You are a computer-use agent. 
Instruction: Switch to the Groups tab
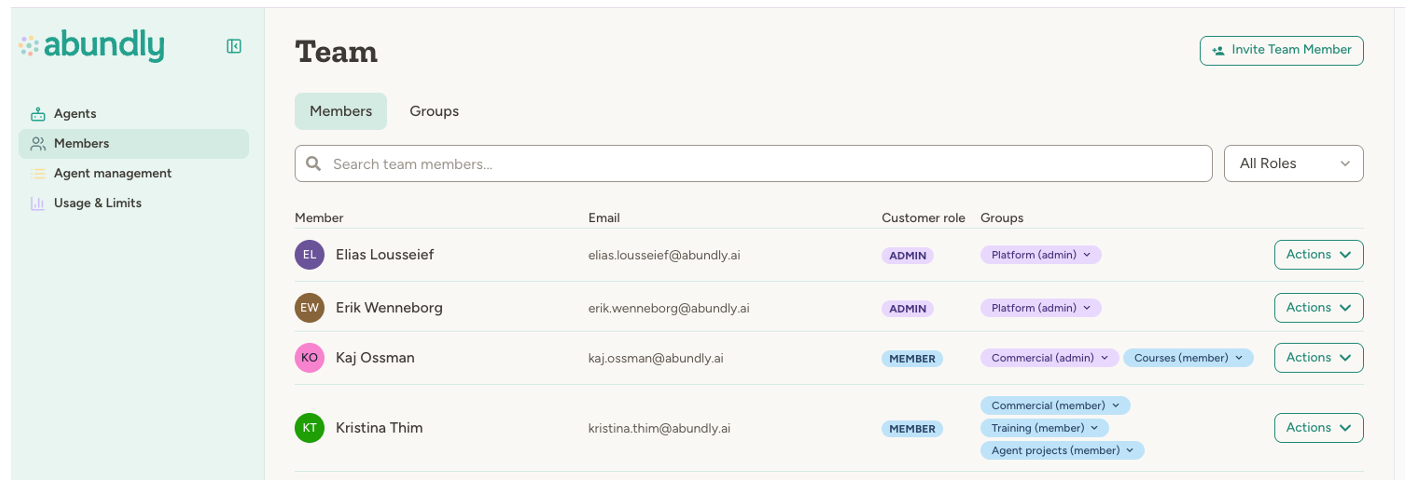point(434,111)
